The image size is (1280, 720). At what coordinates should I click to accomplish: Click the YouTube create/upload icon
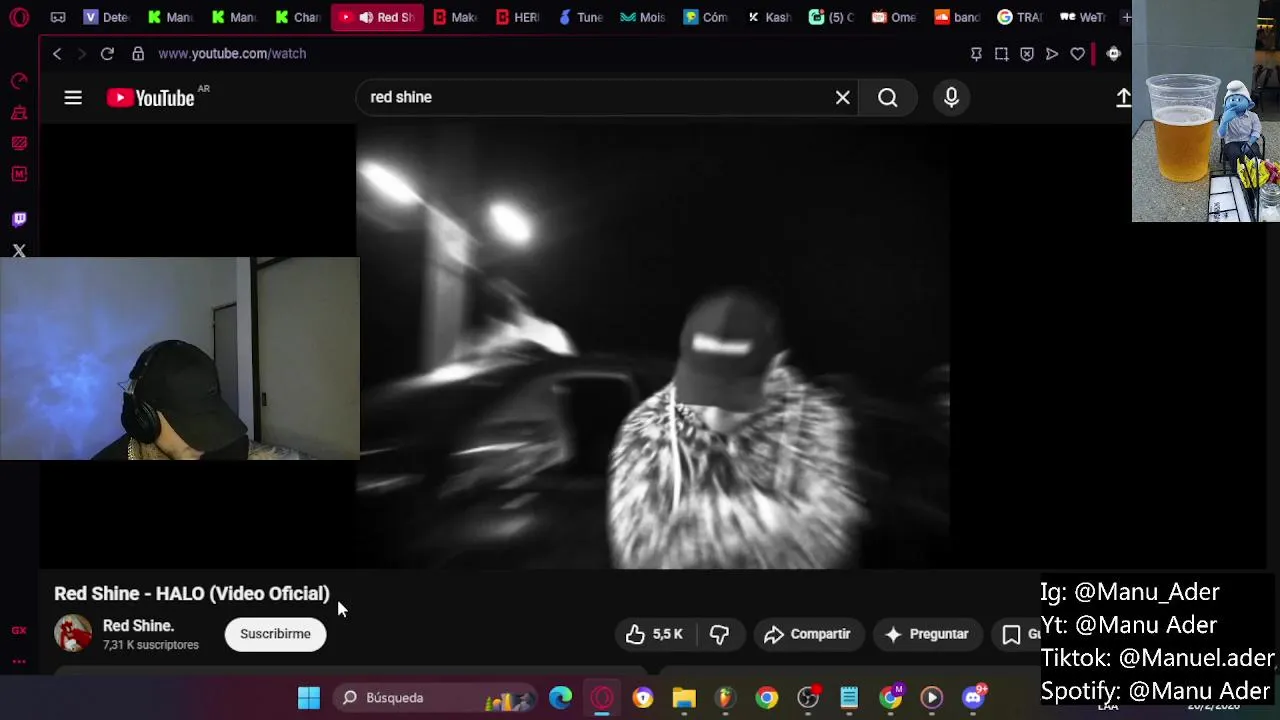pyautogui.click(x=1123, y=97)
